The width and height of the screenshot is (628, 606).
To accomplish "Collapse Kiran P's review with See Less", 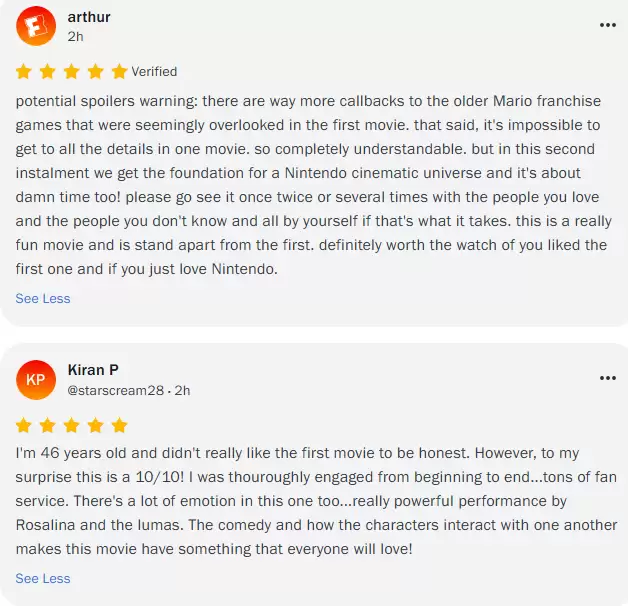I will tap(43, 578).
